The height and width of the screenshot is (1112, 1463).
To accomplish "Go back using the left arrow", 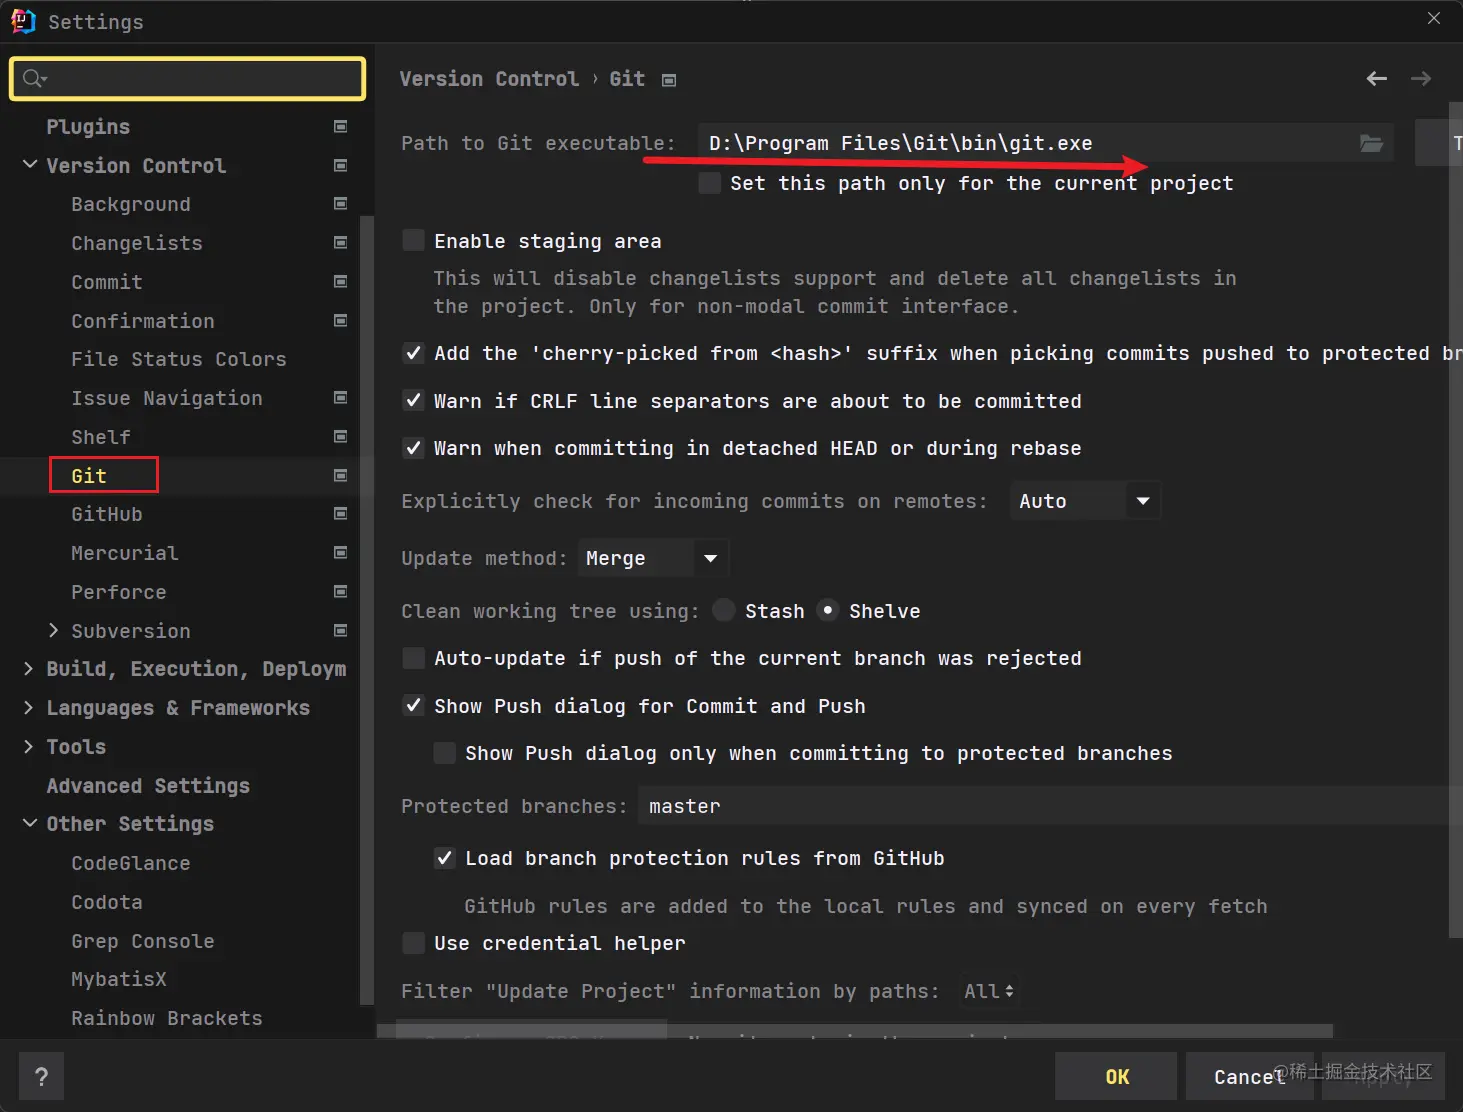I will pyautogui.click(x=1377, y=78).
